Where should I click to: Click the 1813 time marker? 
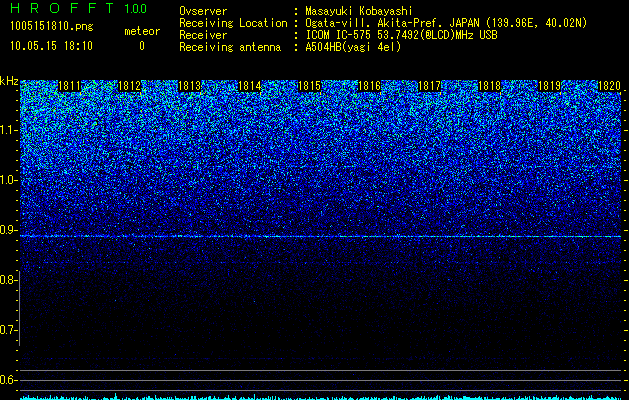click(x=189, y=86)
